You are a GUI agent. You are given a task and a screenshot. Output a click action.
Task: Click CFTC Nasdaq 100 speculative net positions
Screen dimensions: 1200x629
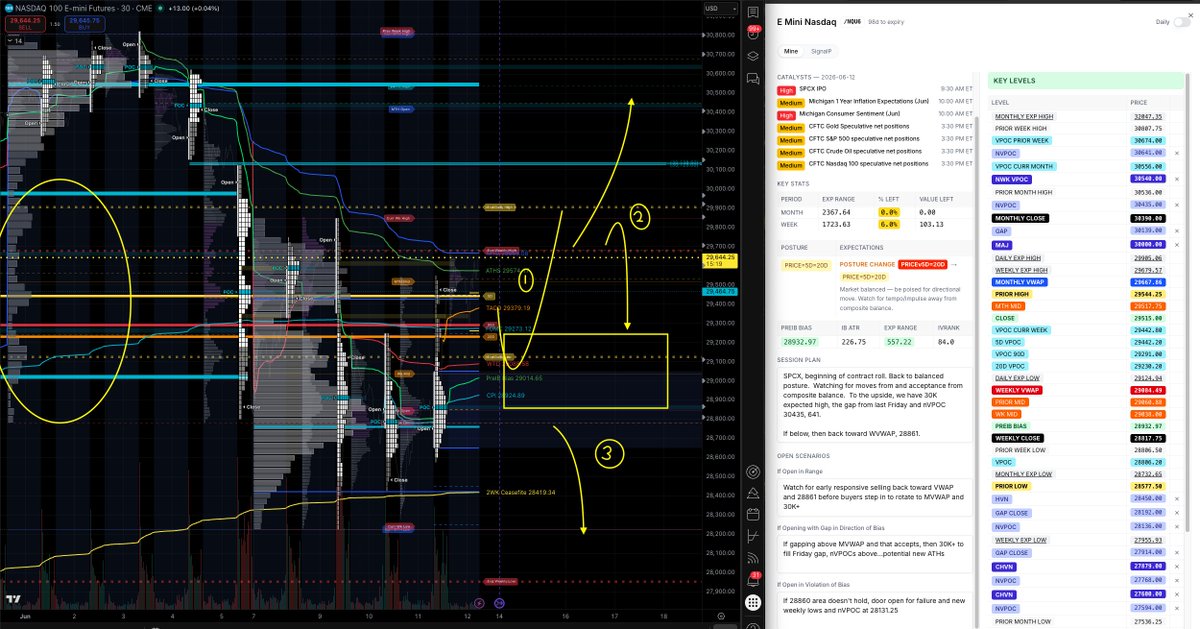875,163
